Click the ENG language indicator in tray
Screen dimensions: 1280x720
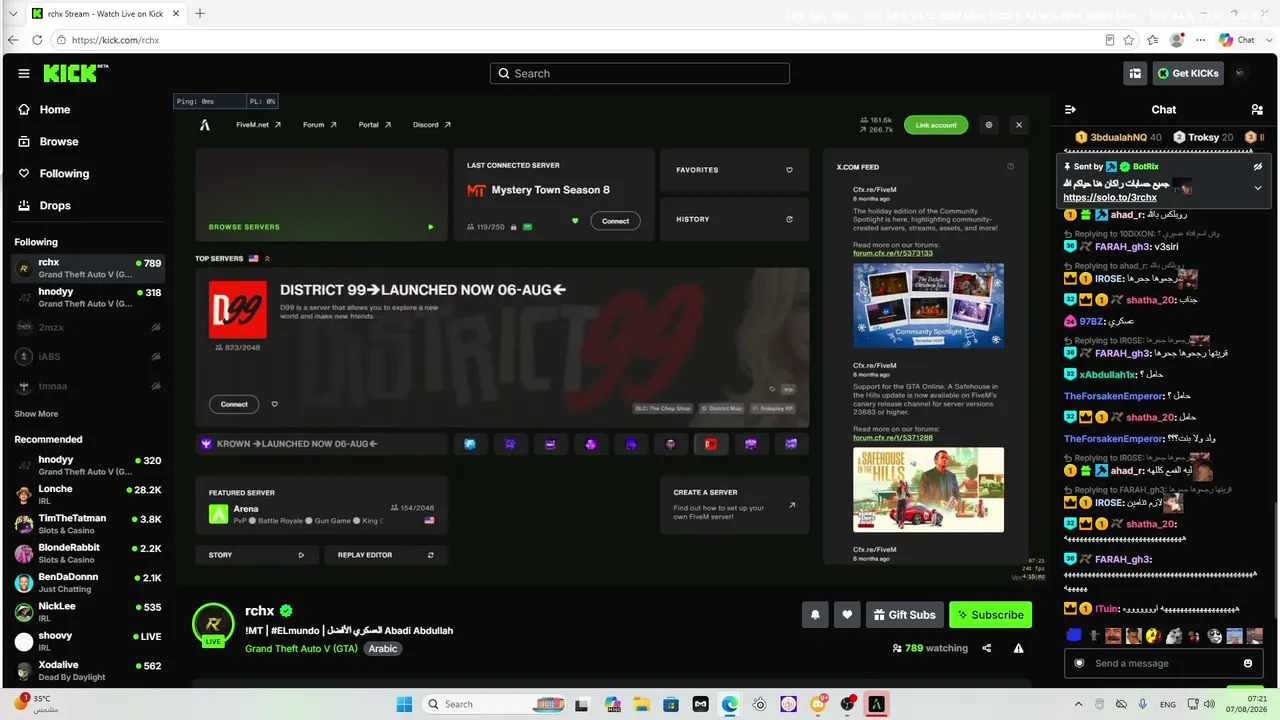(1167, 704)
